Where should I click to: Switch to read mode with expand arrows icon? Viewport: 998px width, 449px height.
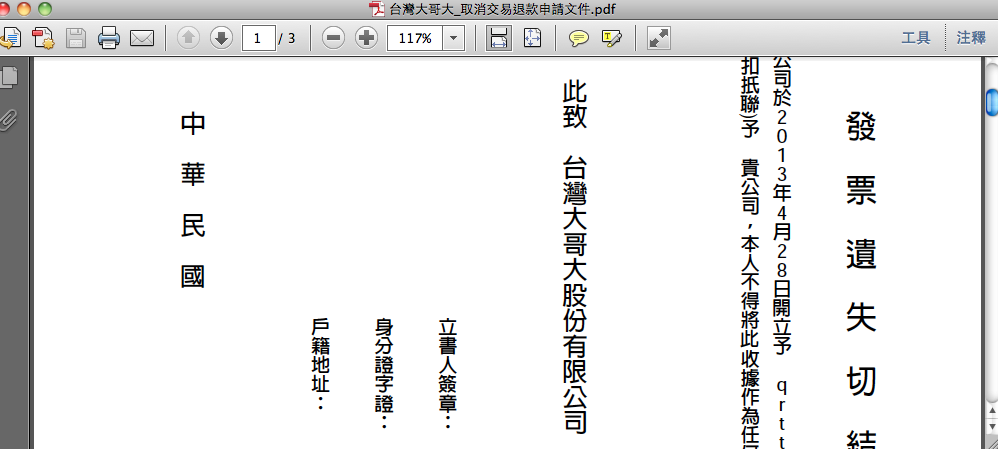coord(659,38)
